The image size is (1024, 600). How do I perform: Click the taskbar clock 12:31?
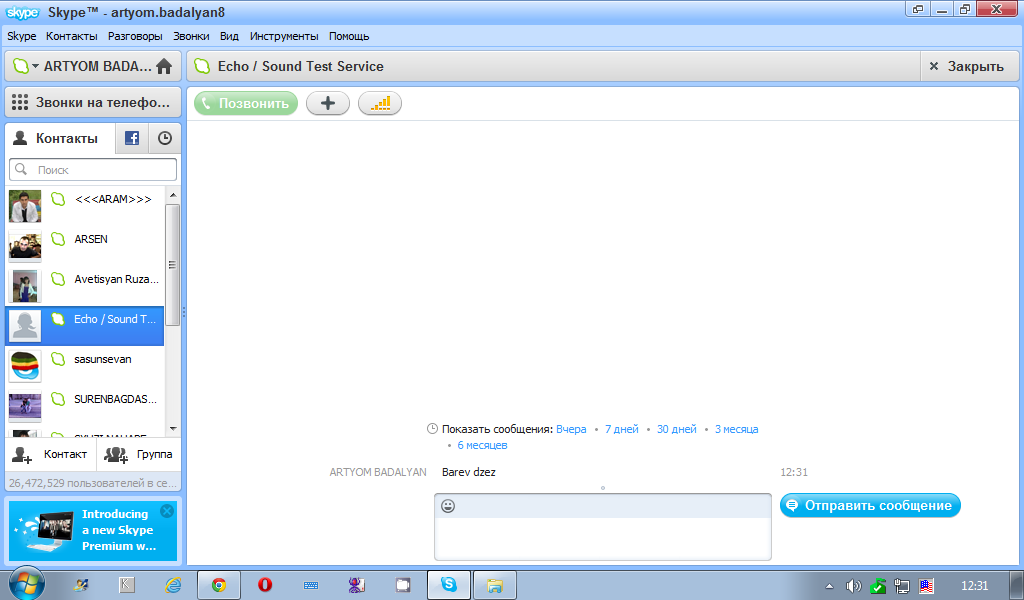974,586
